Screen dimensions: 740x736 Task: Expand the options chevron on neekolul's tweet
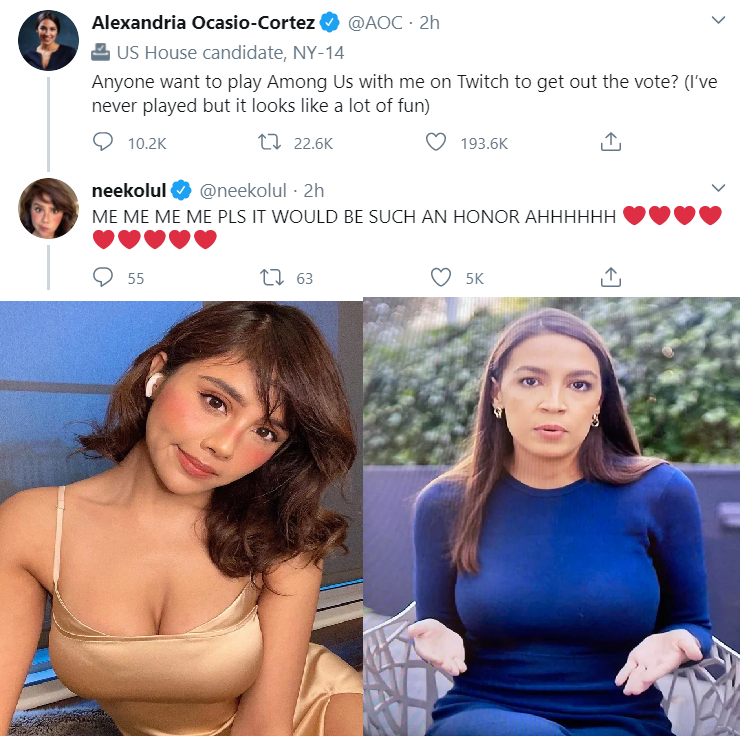[x=718, y=188]
